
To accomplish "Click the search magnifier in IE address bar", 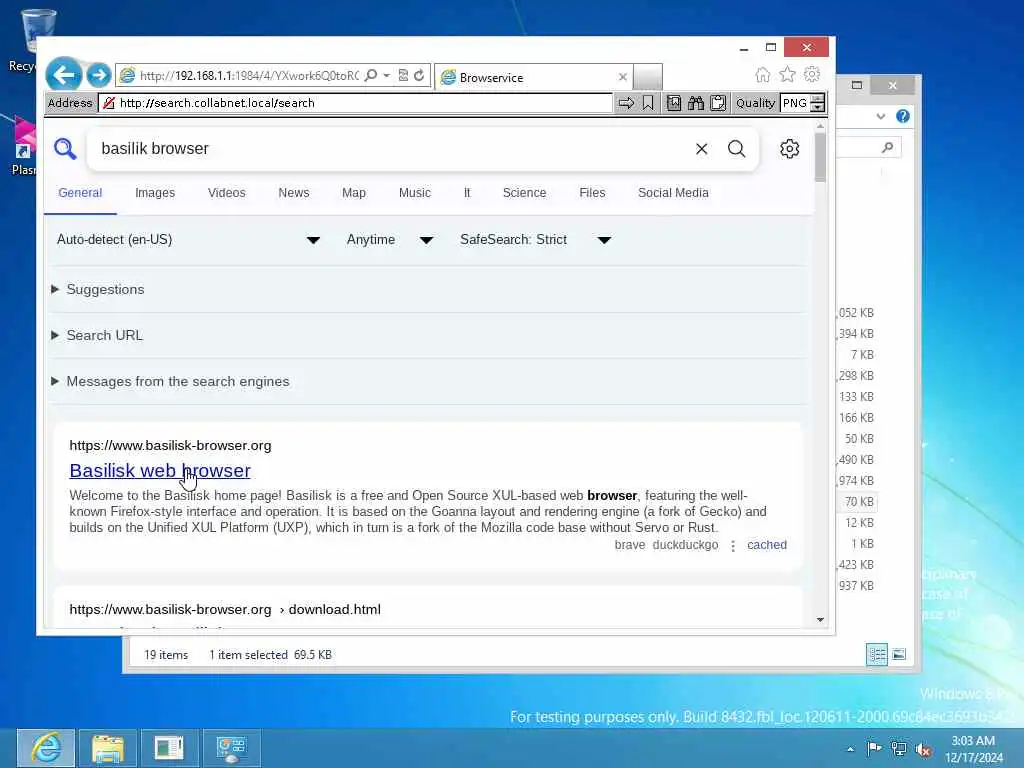I will click(371, 75).
